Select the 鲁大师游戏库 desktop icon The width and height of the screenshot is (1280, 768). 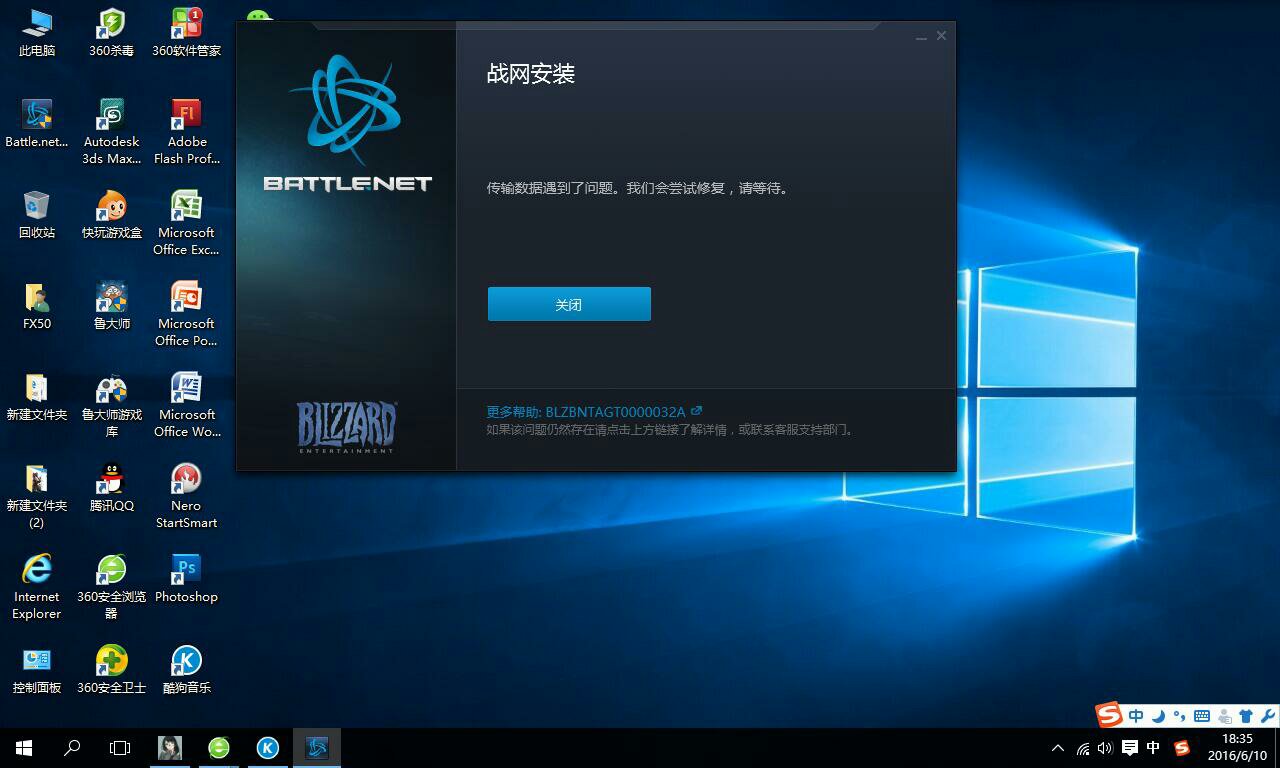(x=111, y=405)
